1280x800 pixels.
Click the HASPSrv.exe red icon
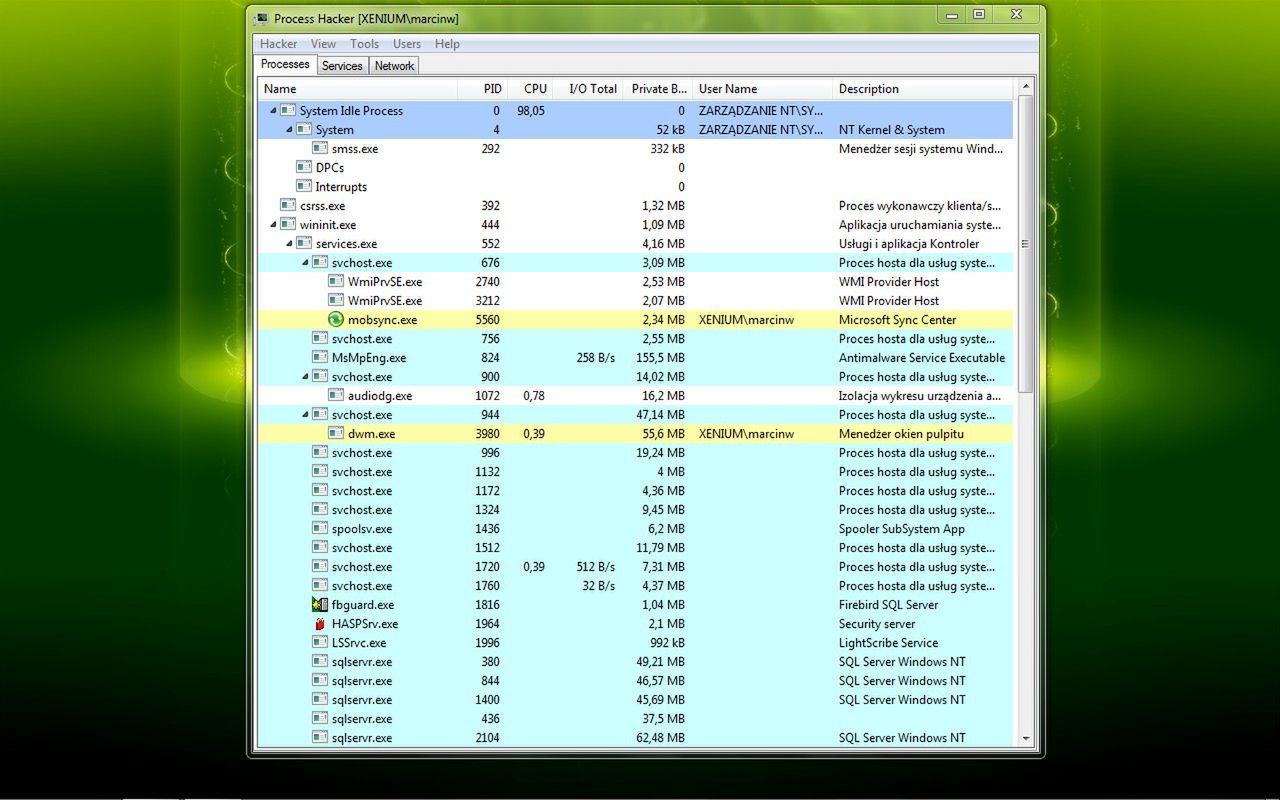point(320,624)
